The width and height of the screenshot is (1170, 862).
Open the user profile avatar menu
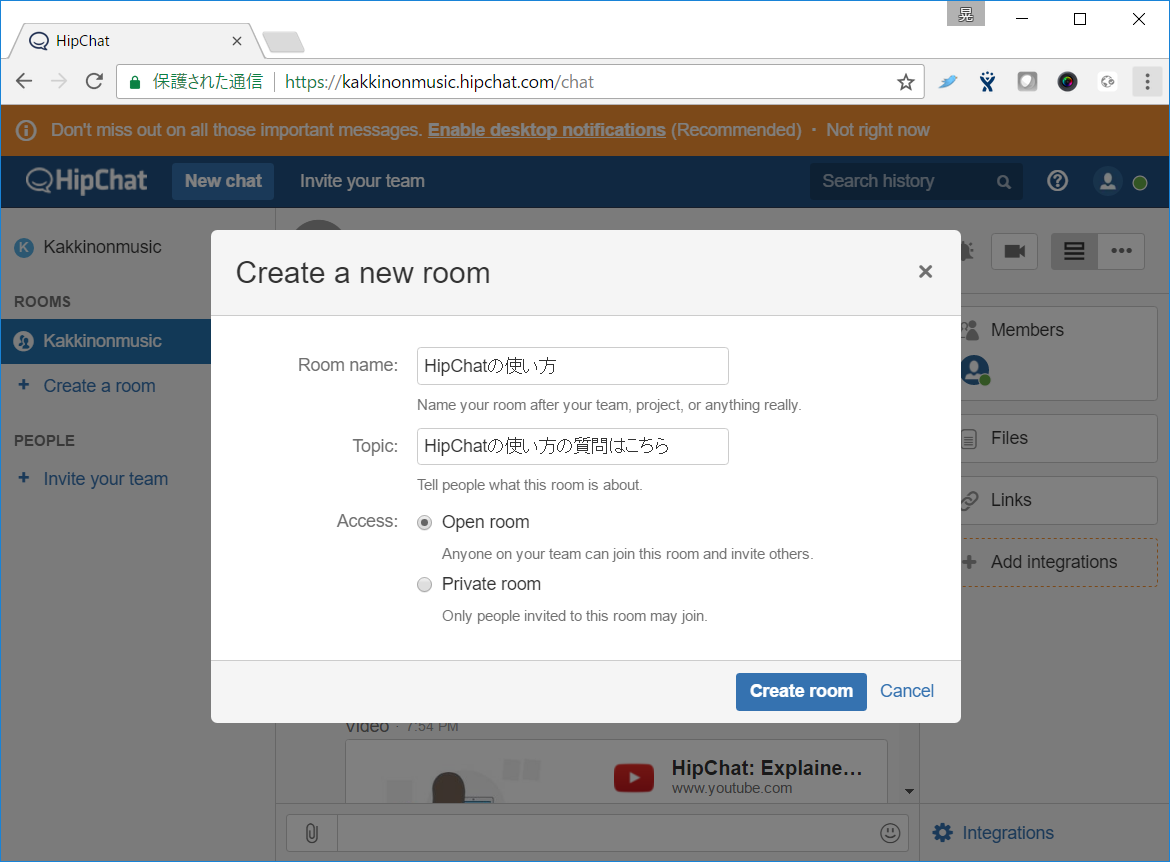(x=1107, y=181)
